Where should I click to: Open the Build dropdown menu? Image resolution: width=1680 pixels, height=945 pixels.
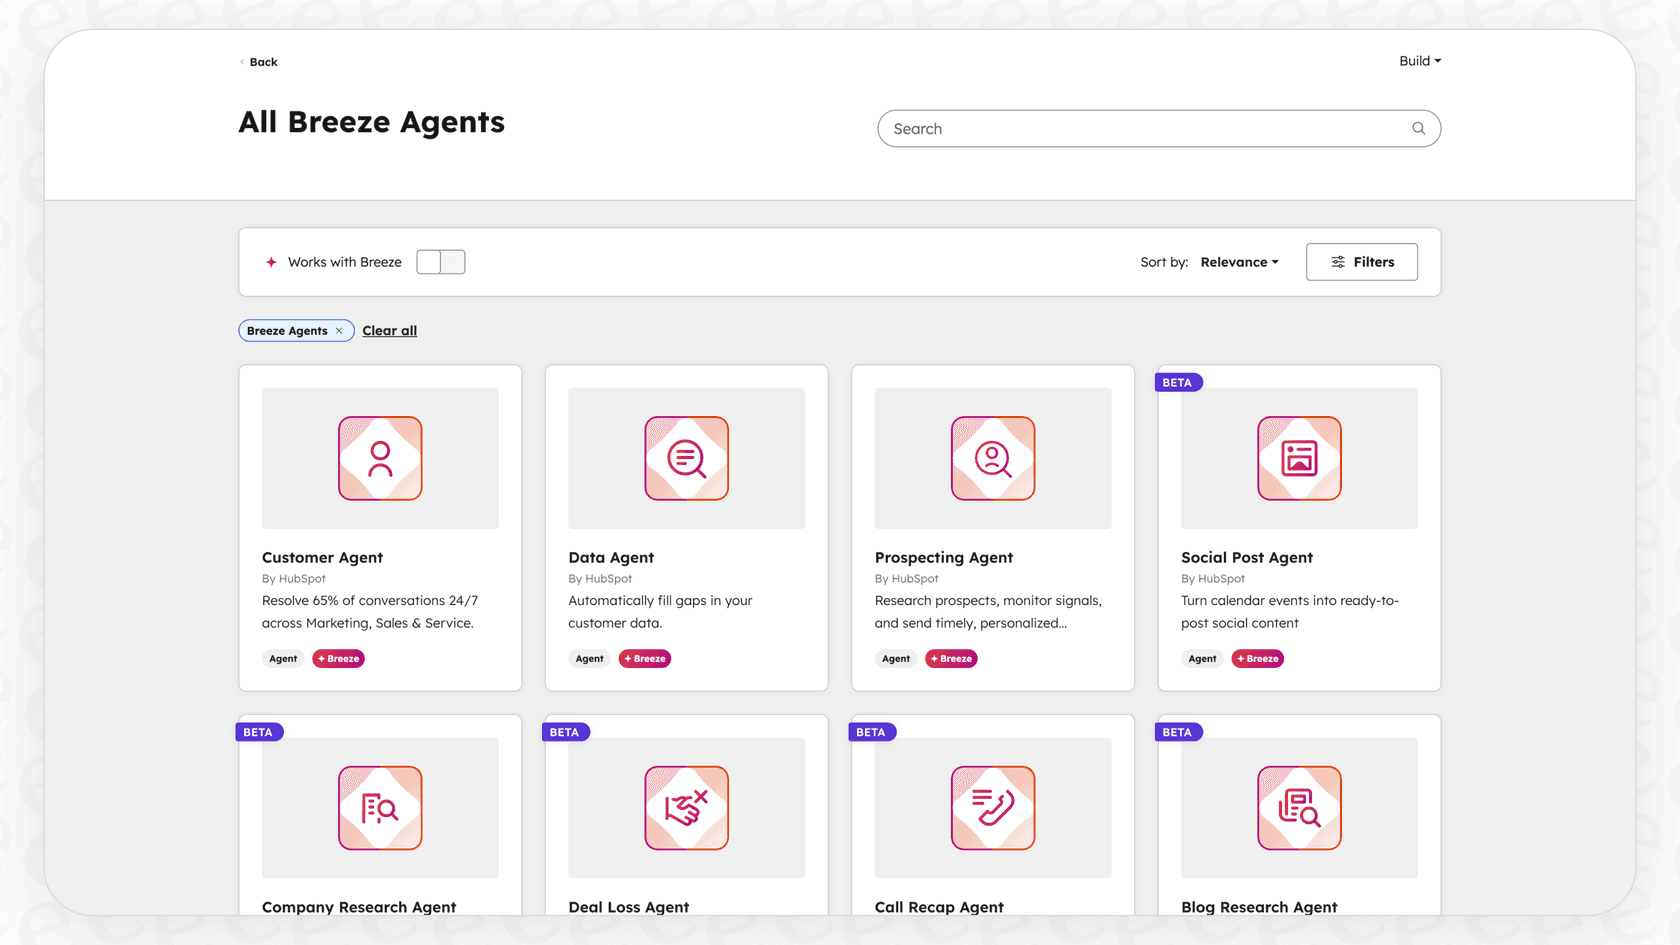(1420, 60)
